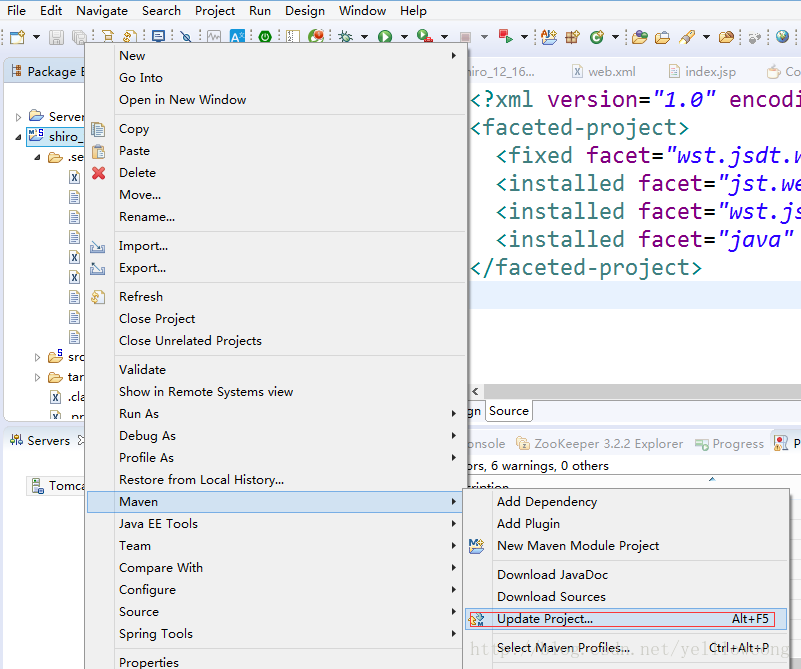Click the New Maven Module Project icon
This screenshot has height=669, width=801.
click(x=477, y=546)
